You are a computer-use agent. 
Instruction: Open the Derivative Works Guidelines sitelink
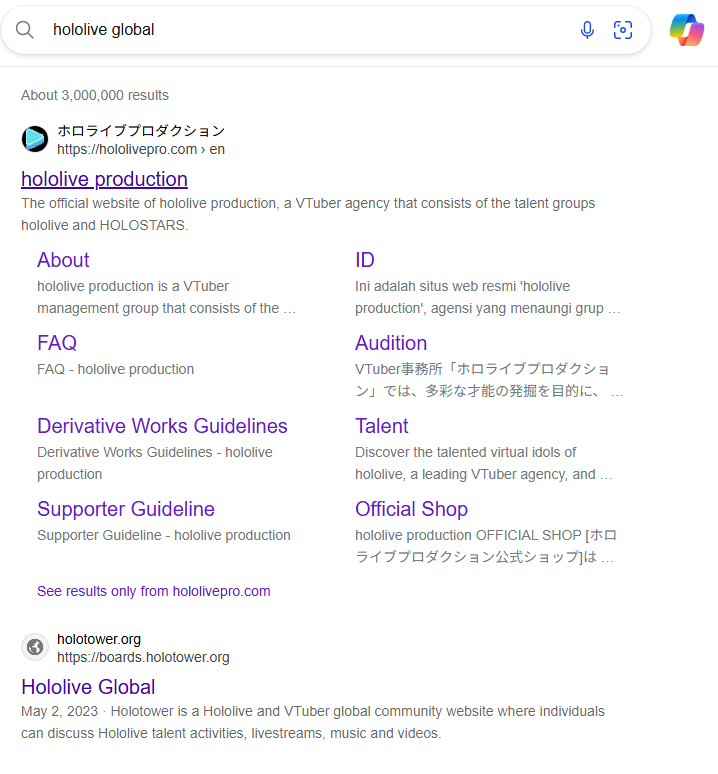[x=162, y=426]
